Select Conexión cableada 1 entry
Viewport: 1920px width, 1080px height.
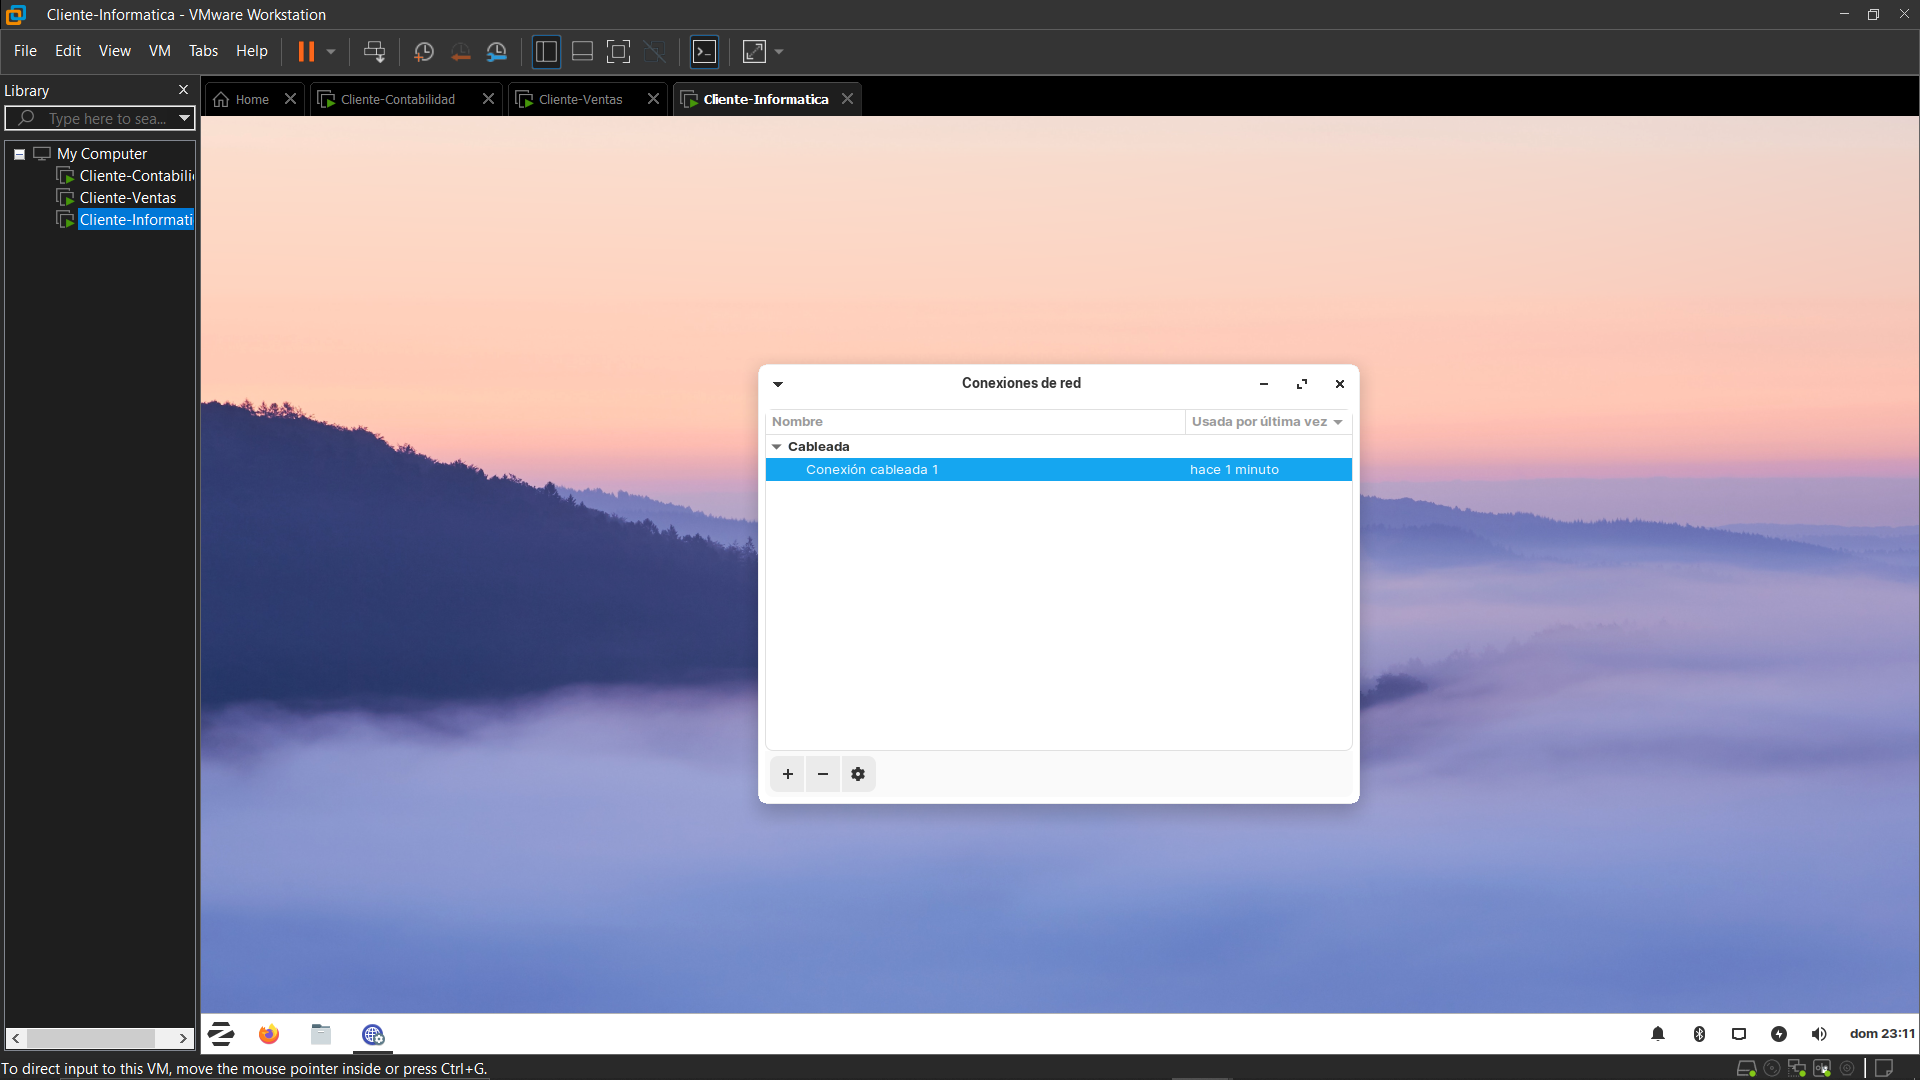[x=871, y=470]
